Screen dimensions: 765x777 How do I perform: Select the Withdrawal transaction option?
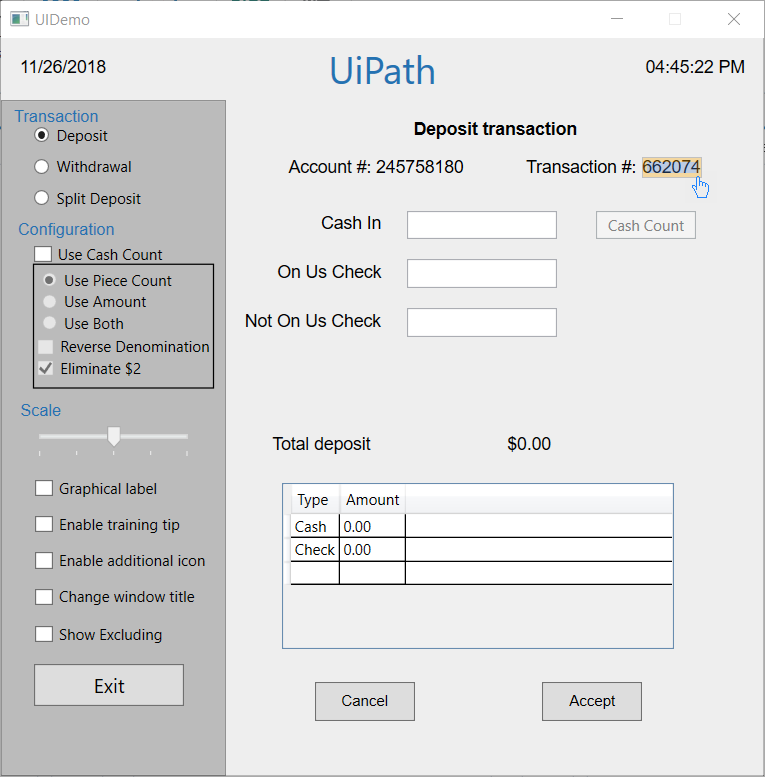tap(42, 166)
